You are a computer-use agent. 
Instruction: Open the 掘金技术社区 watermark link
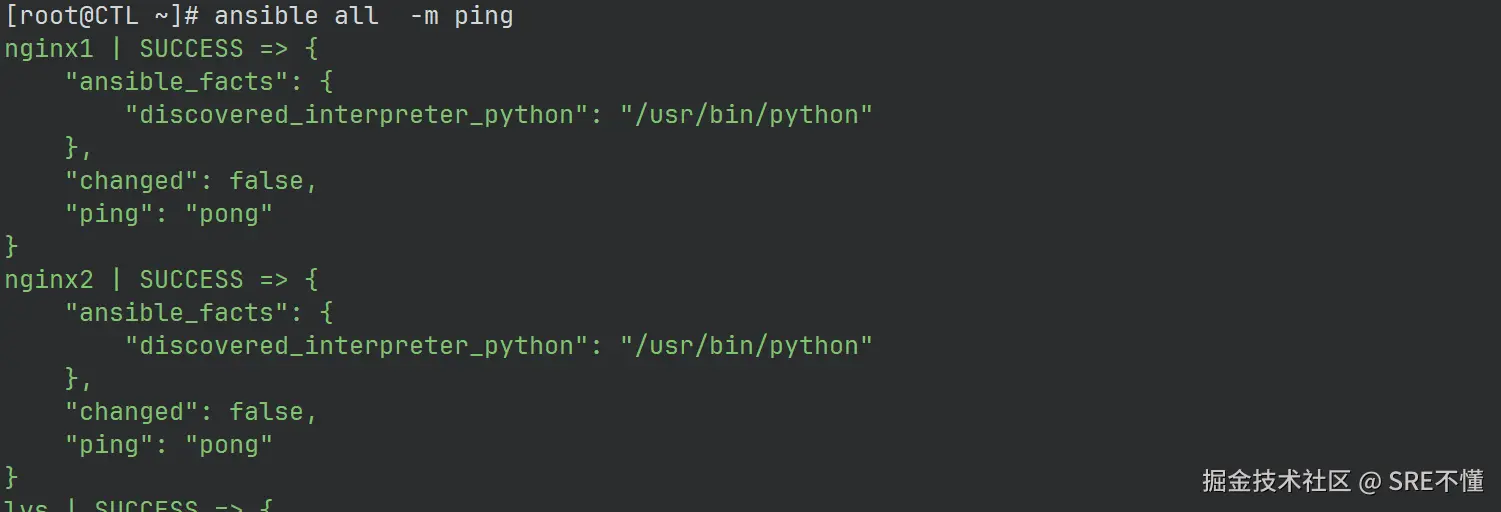coord(1276,481)
